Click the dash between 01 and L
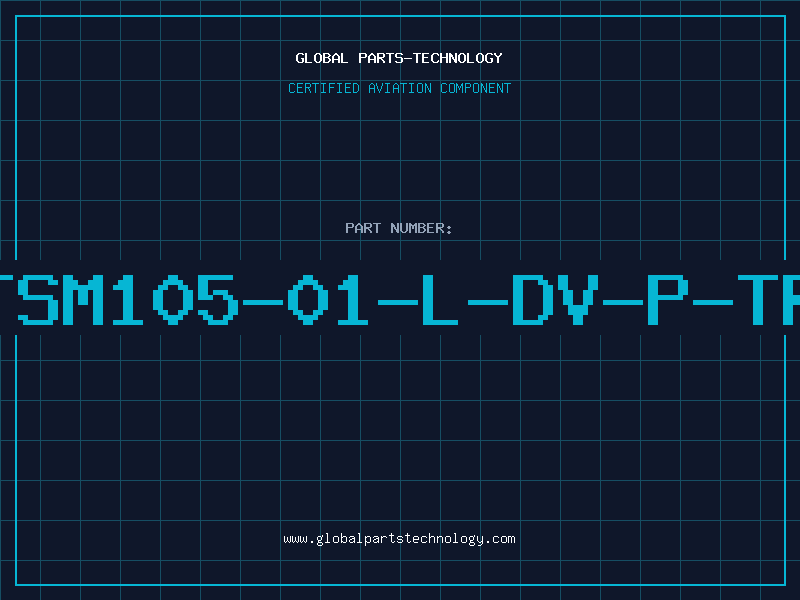 398,302
